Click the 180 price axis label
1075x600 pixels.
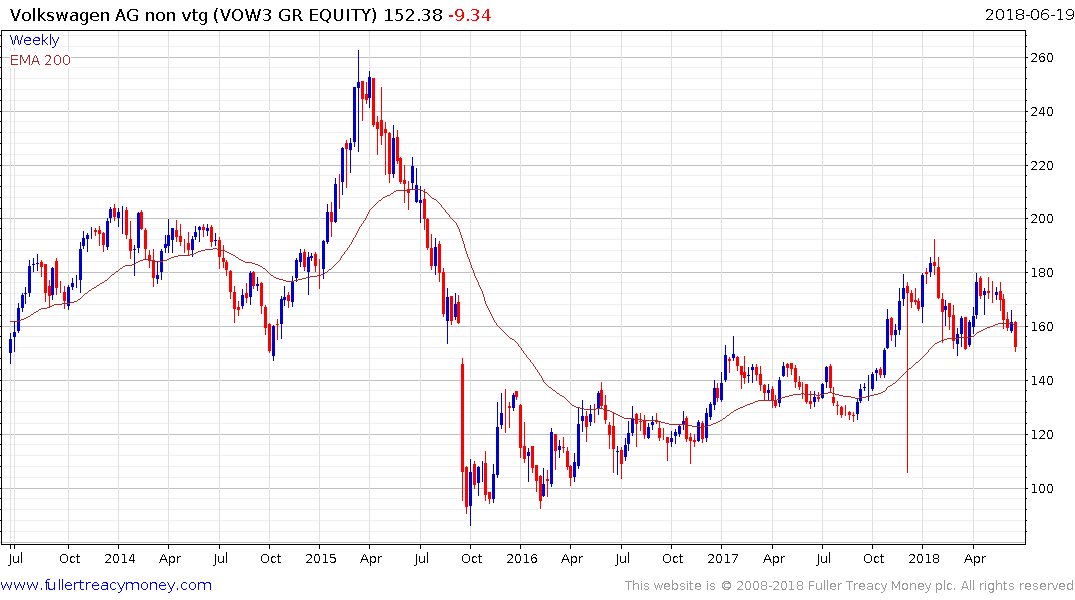pos(1042,273)
